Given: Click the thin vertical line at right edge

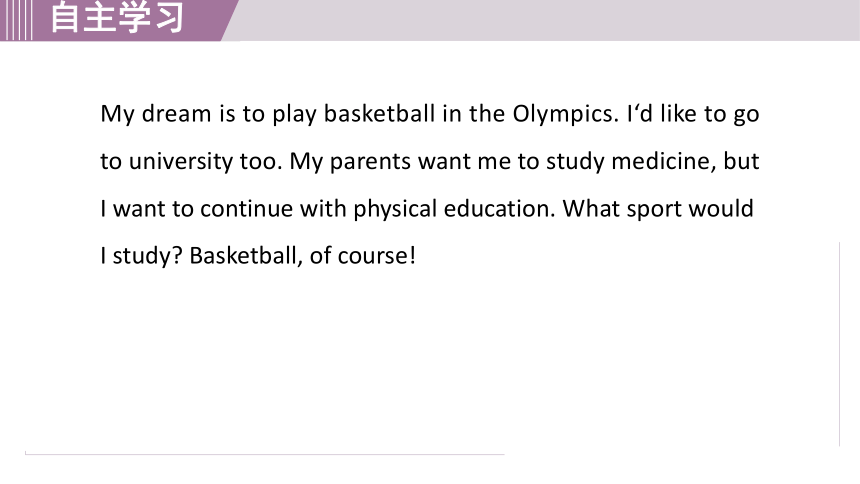Looking at the screenshot, I should (x=839, y=344).
